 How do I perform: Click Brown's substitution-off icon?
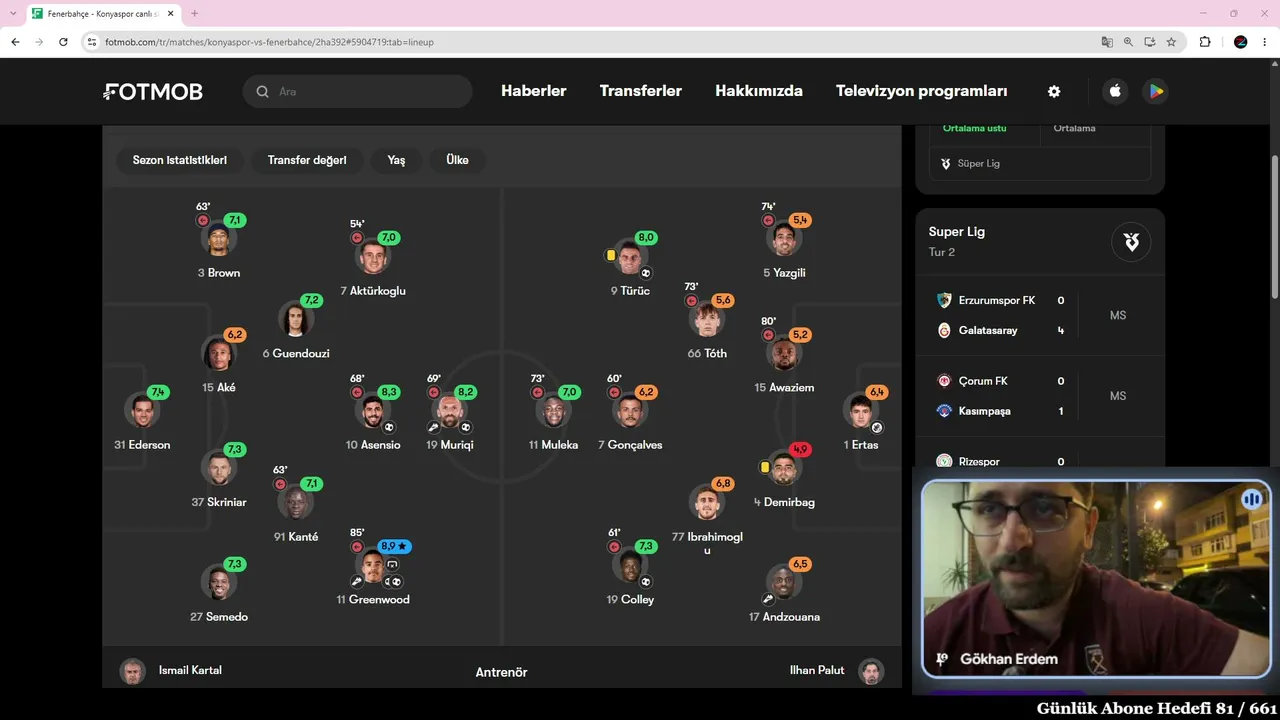pos(203,220)
